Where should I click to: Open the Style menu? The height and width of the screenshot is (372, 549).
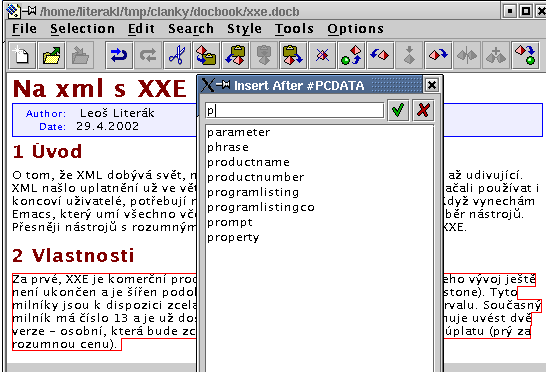pos(244,29)
